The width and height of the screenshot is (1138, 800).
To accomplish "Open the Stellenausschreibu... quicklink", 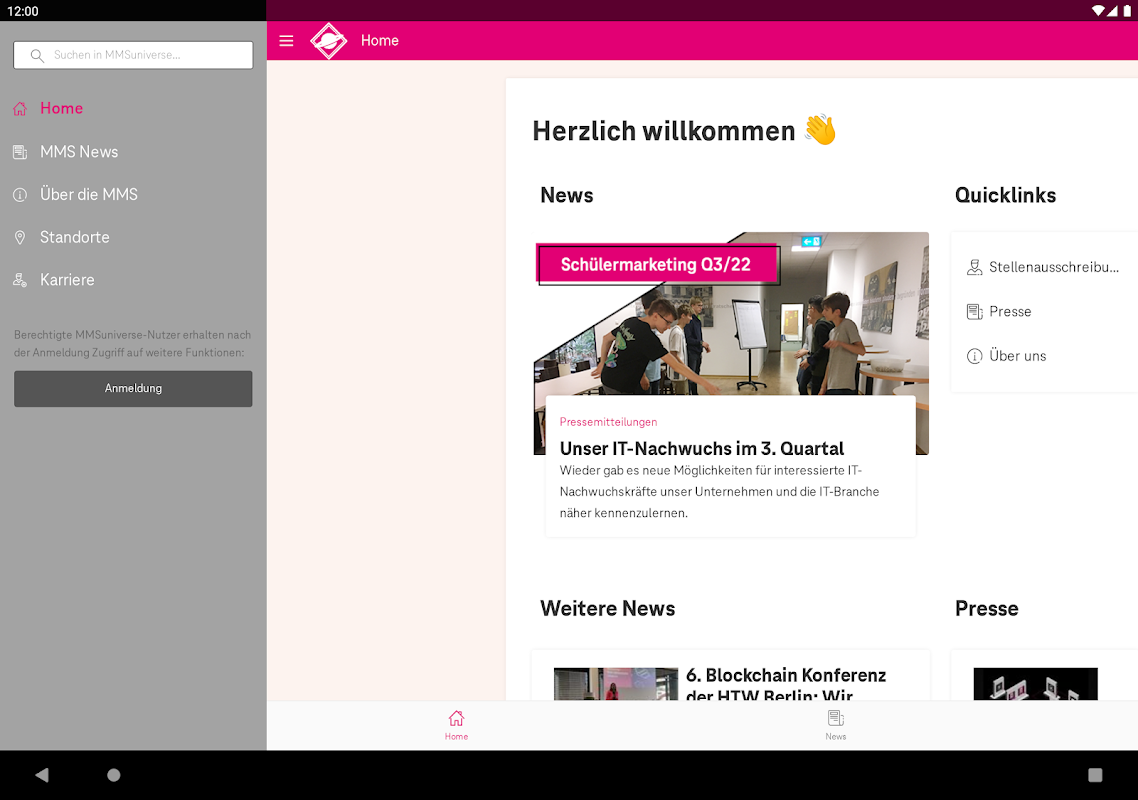I will 1054,267.
